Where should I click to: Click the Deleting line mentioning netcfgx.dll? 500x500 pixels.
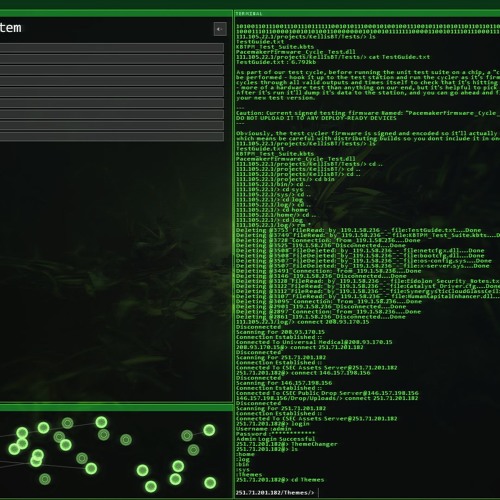(360, 250)
